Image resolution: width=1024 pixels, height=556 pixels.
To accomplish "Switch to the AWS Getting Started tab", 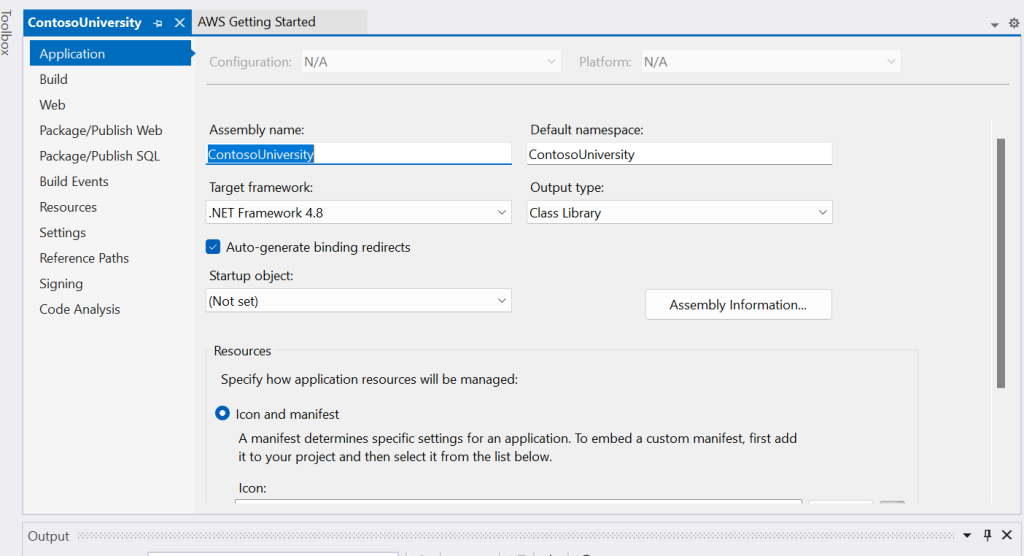I will (257, 22).
